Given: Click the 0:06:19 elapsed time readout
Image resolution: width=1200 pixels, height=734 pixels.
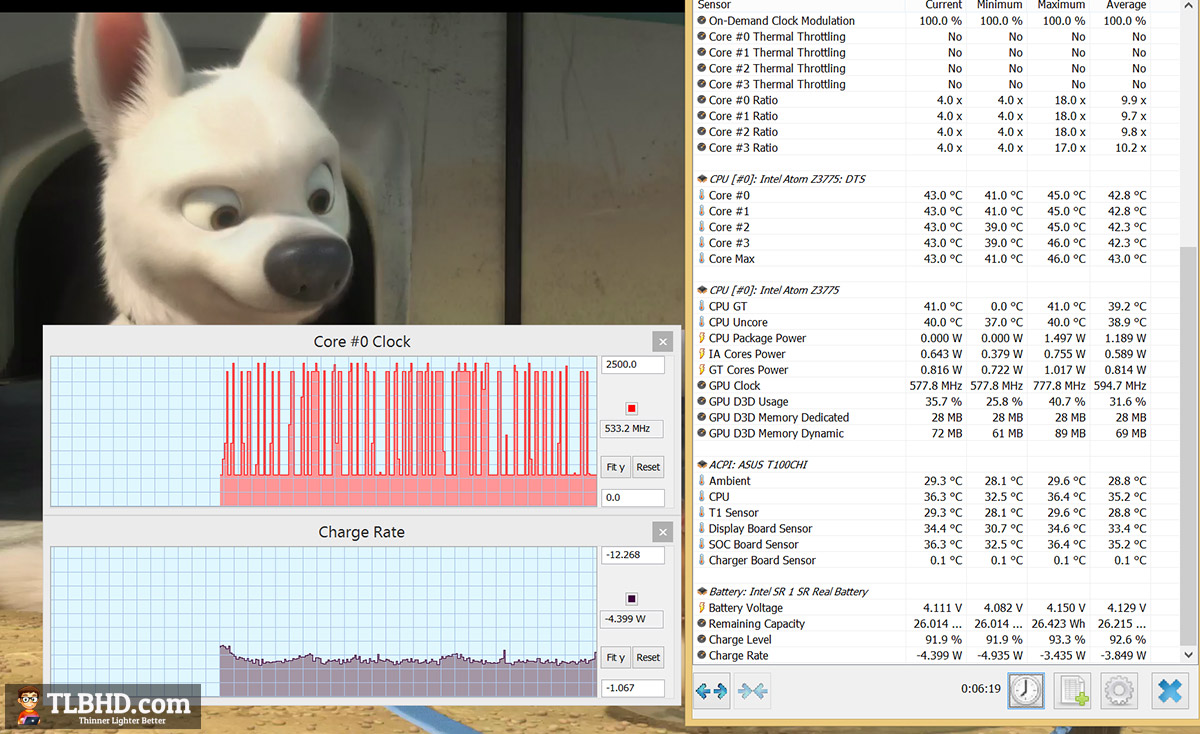Looking at the screenshot, I should coord(980,689).
